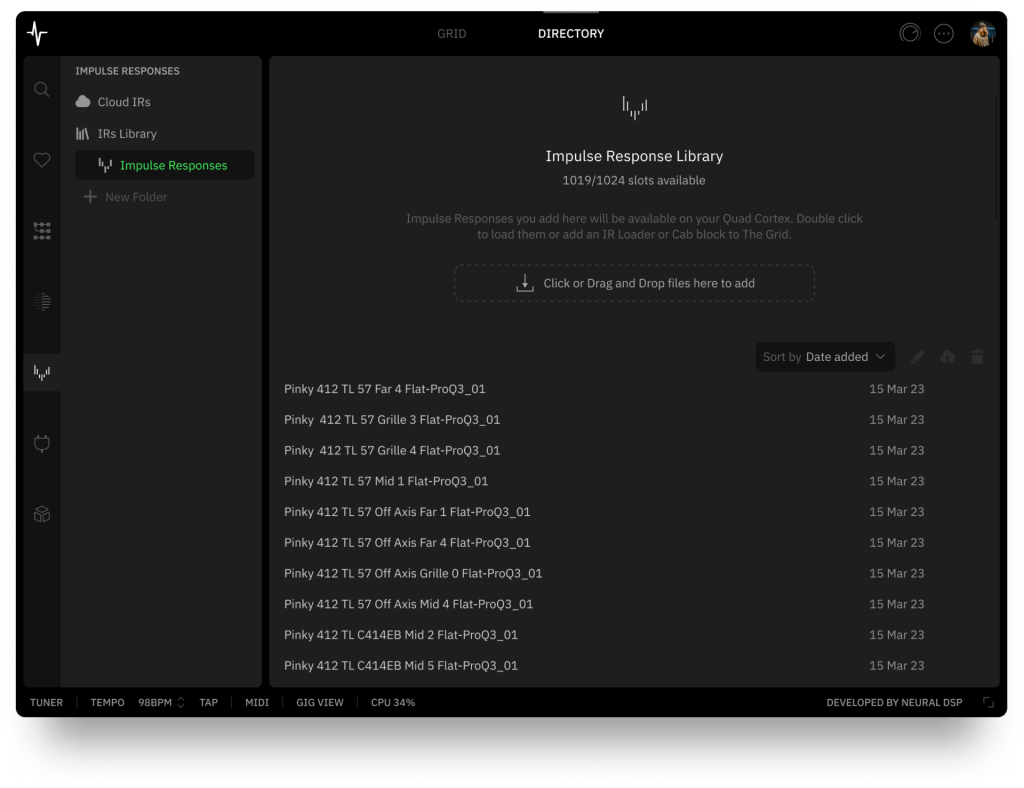Select the Impulse Responses waveform sidebar icon
Viewport: 1024px width, 788px height.
point(42,373)
